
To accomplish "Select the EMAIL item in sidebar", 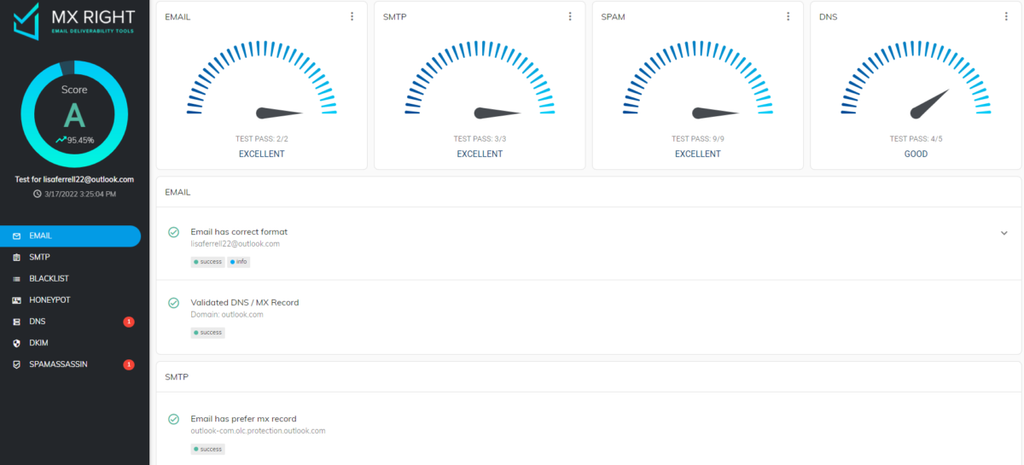I will coord(71,236).
